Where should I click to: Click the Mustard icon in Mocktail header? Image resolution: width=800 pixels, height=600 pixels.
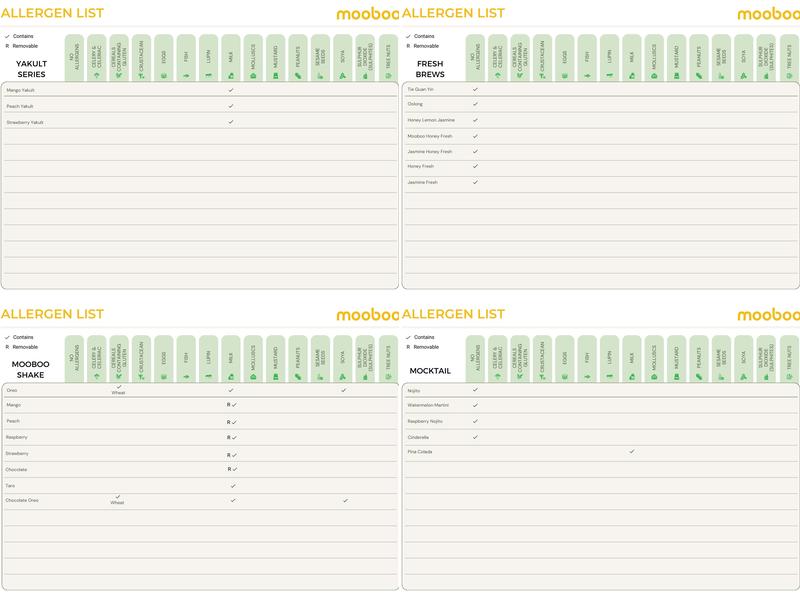tap(676, 375)
